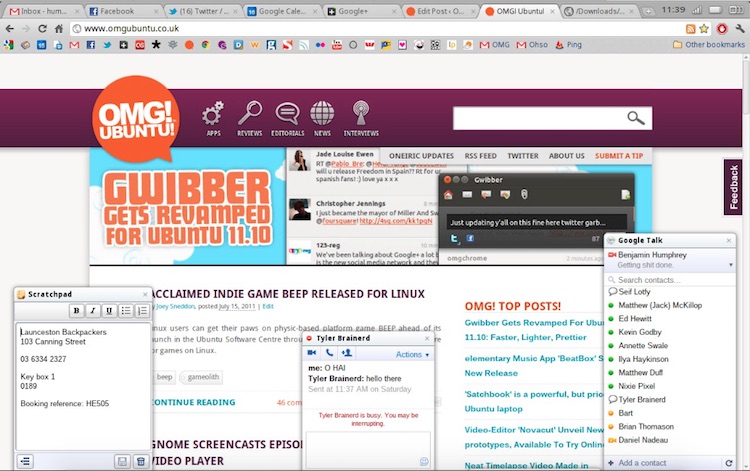Click the purple Feedback side tab
750x471 pixels.
pos(735,187)
